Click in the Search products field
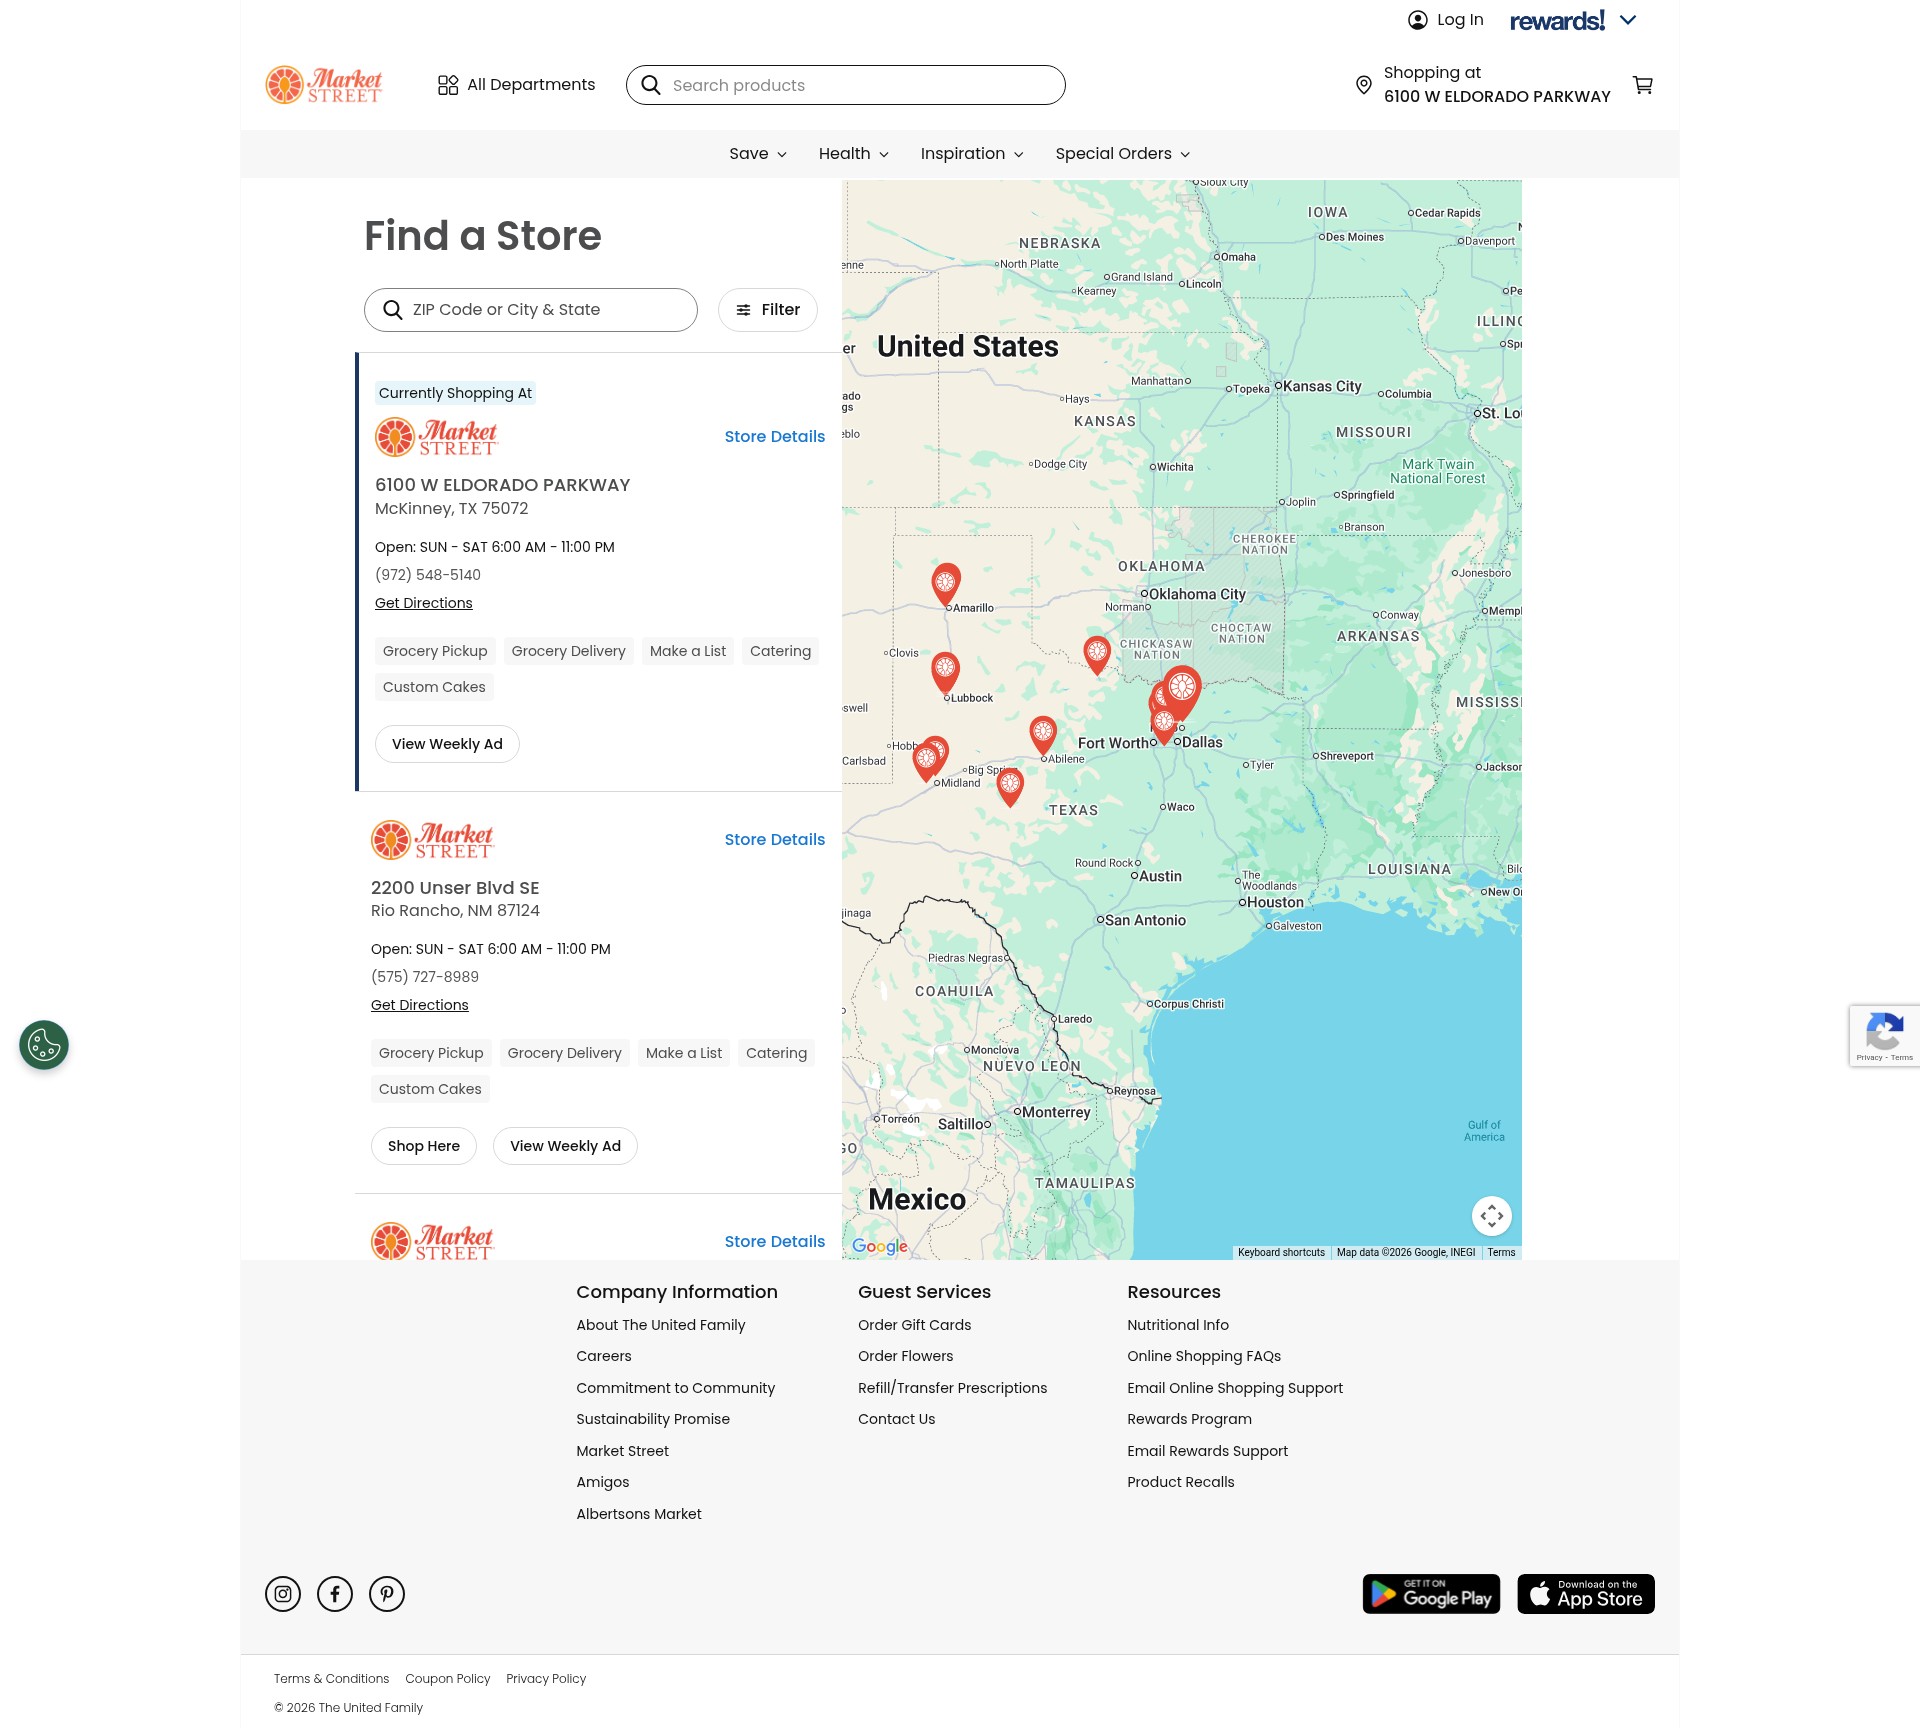This screenshot has width=1920, height=1728. coord(846,85)
